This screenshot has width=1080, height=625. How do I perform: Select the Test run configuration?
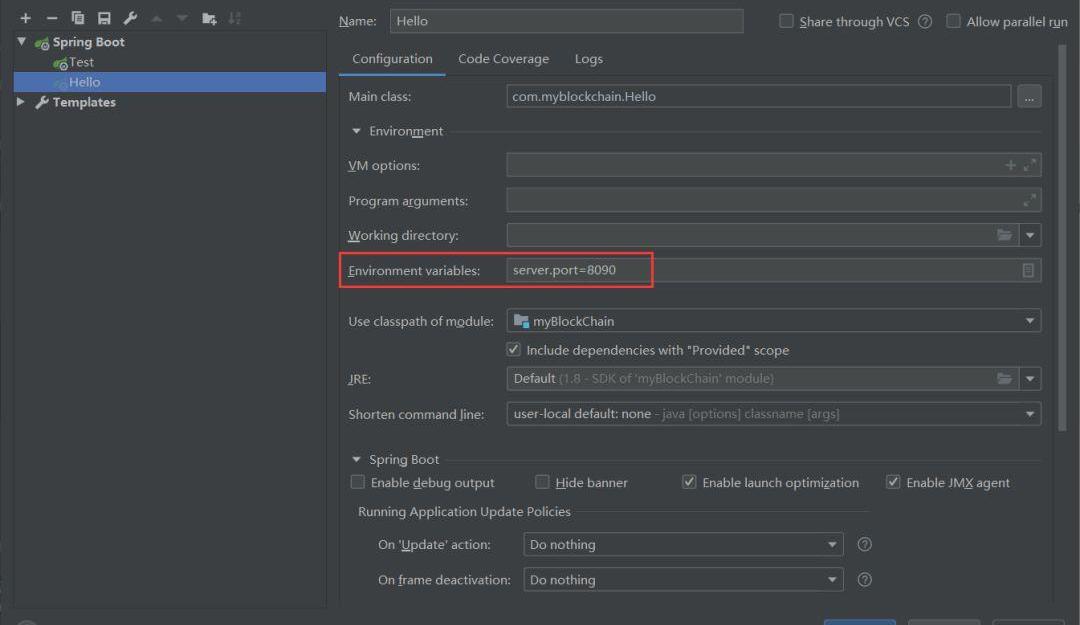click(x=80, y=62)
